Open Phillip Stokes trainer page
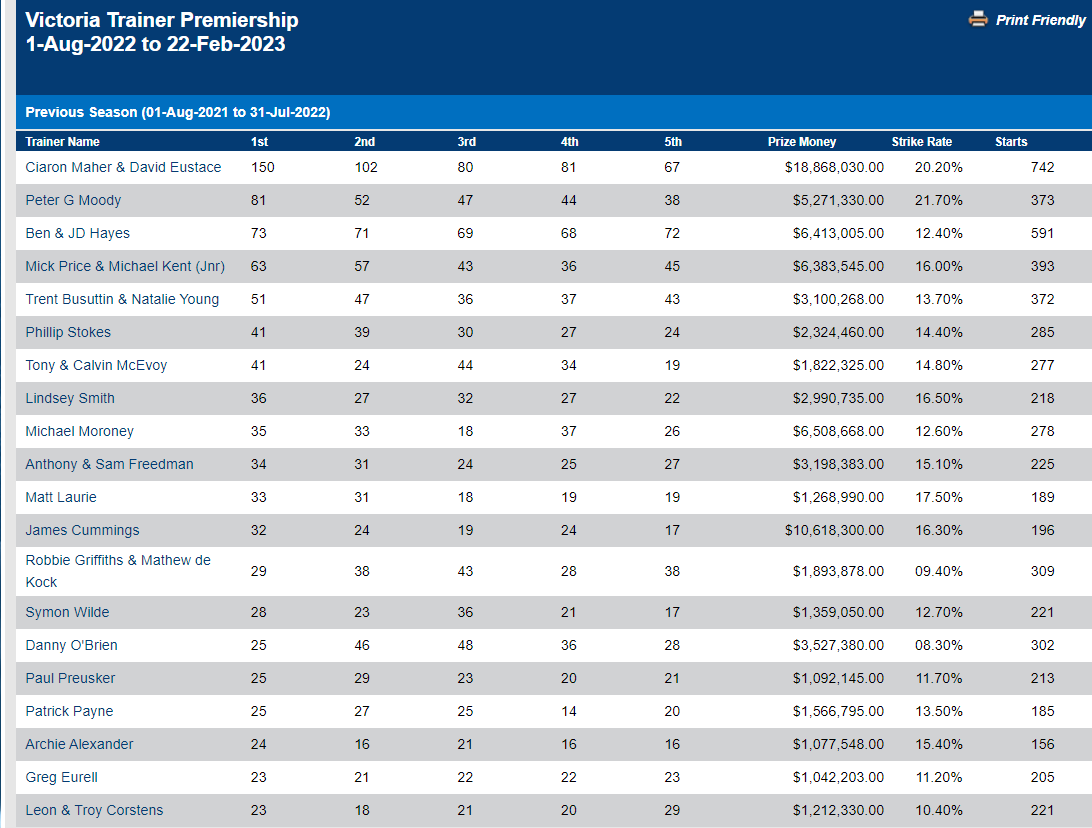Viewport: 1092px width, 828px height. coord(68,332)
